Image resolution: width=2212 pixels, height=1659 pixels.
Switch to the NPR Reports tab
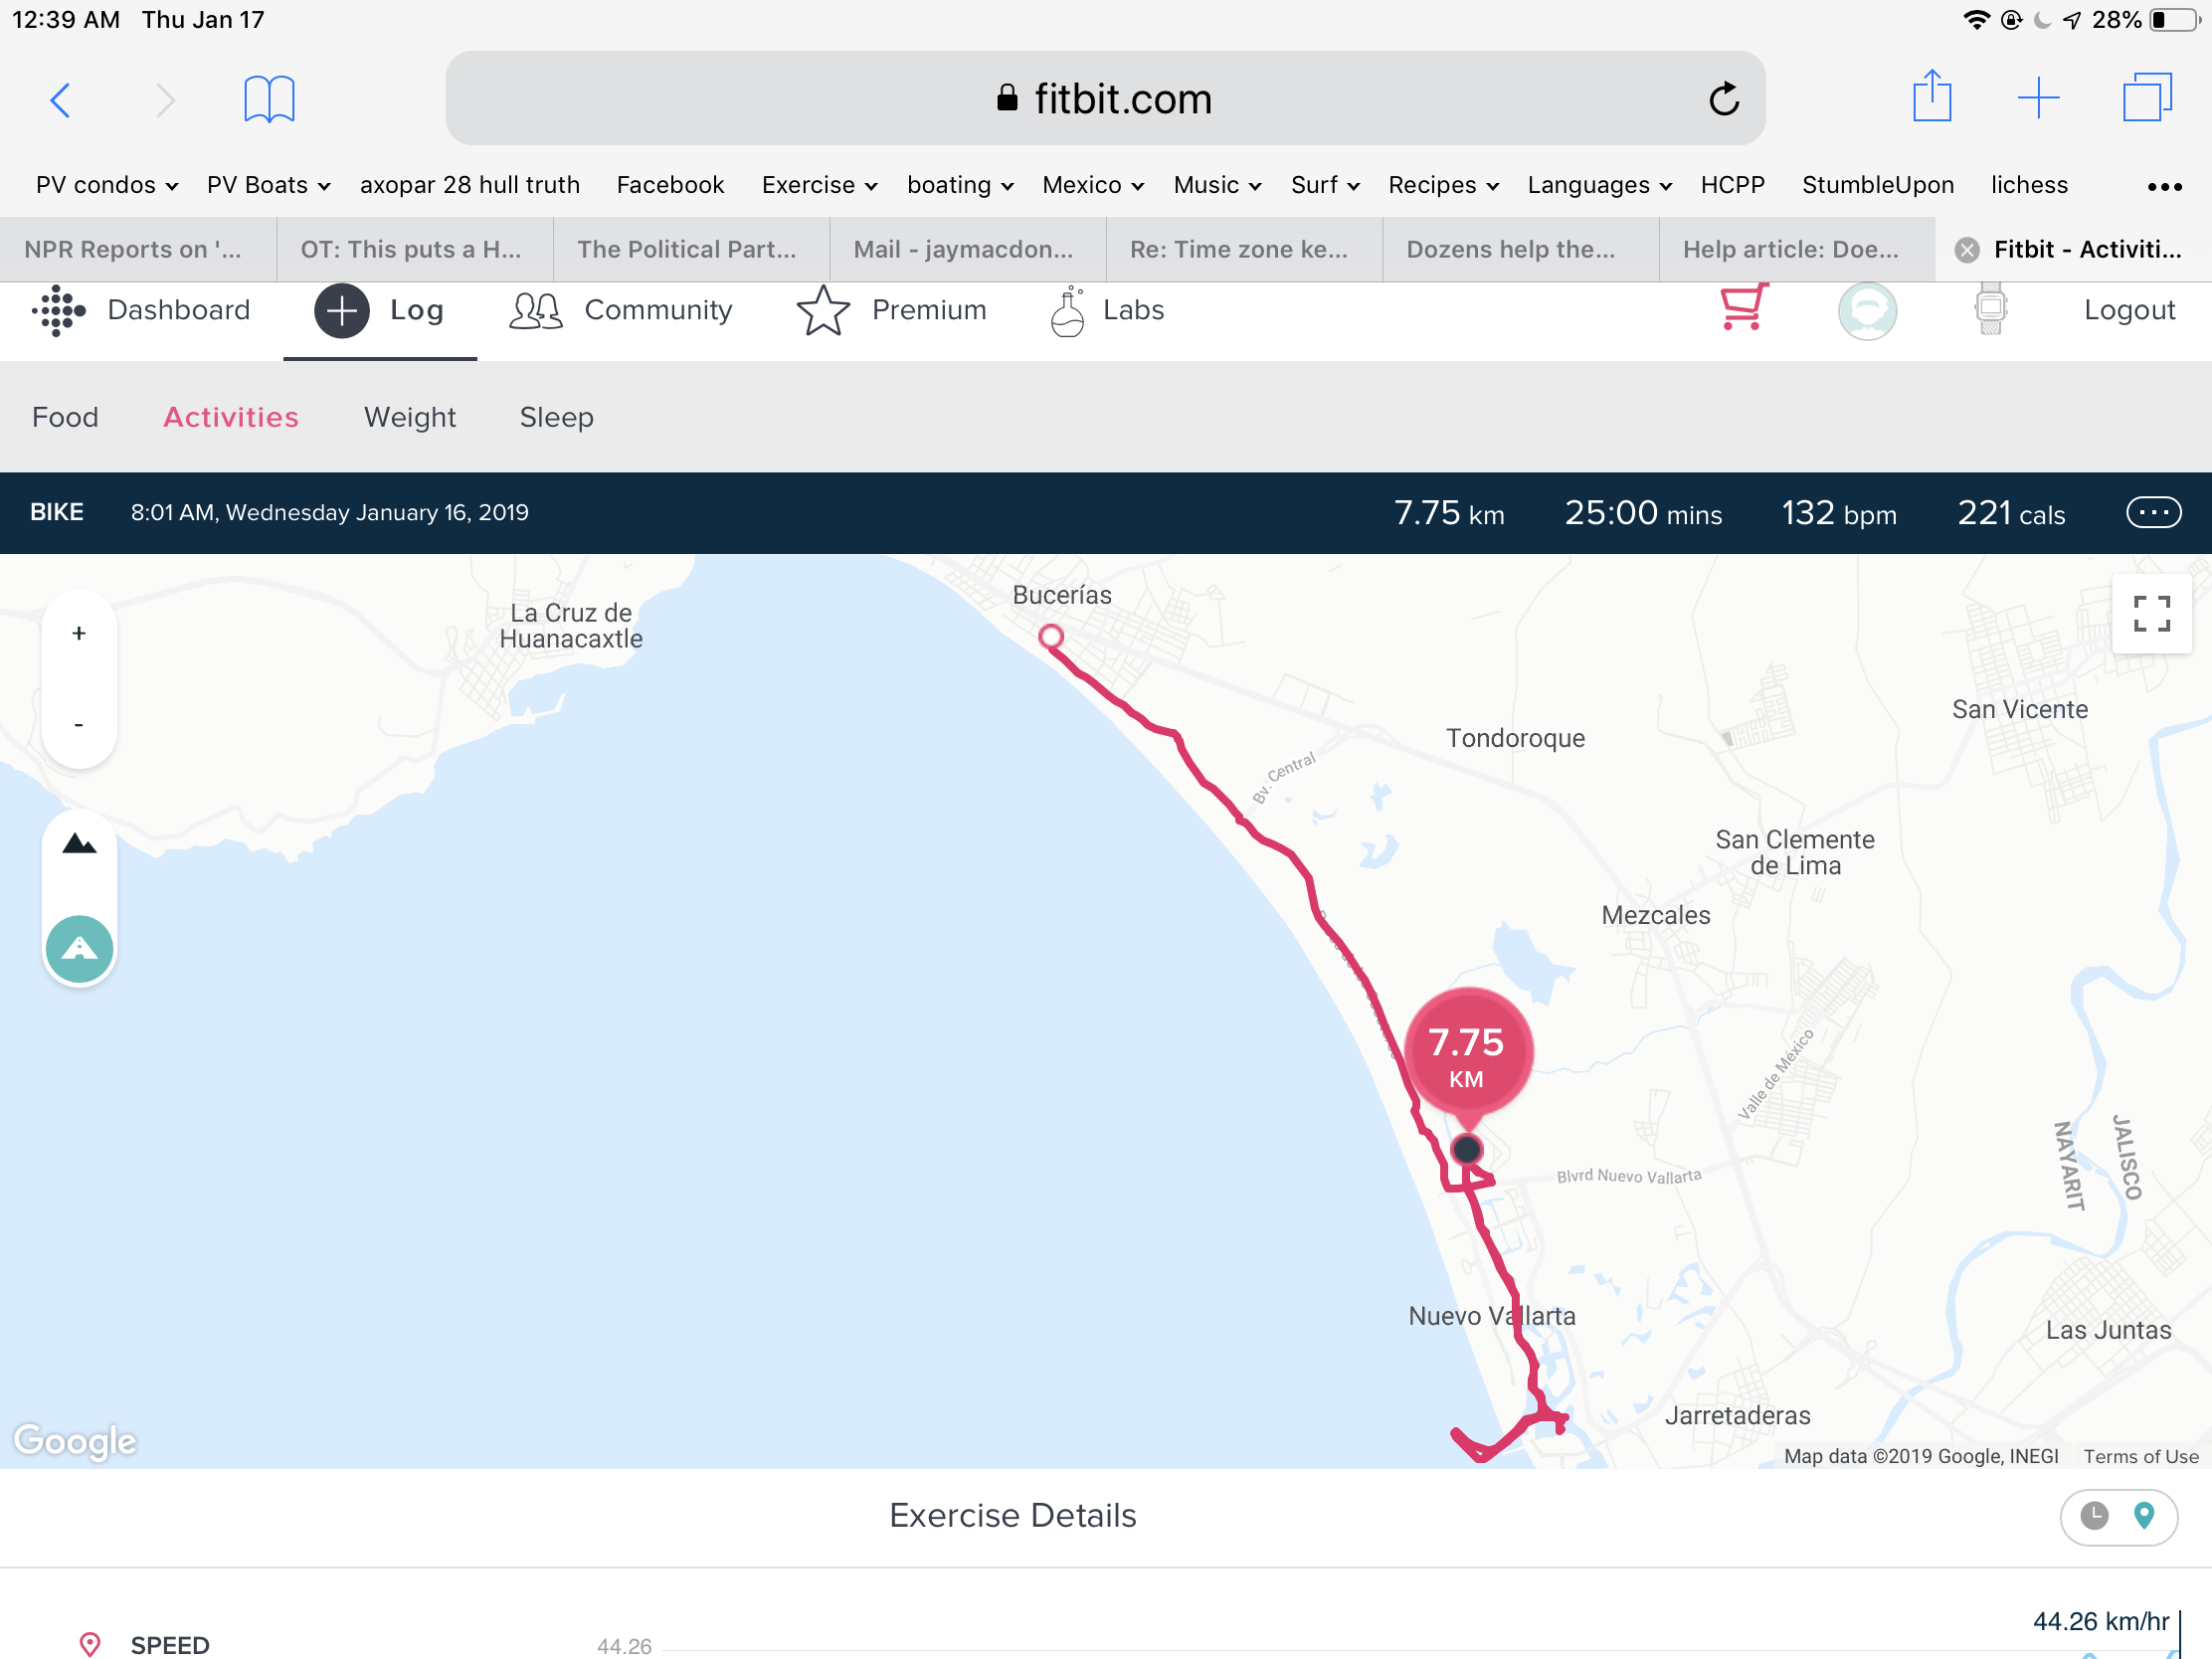138,250
